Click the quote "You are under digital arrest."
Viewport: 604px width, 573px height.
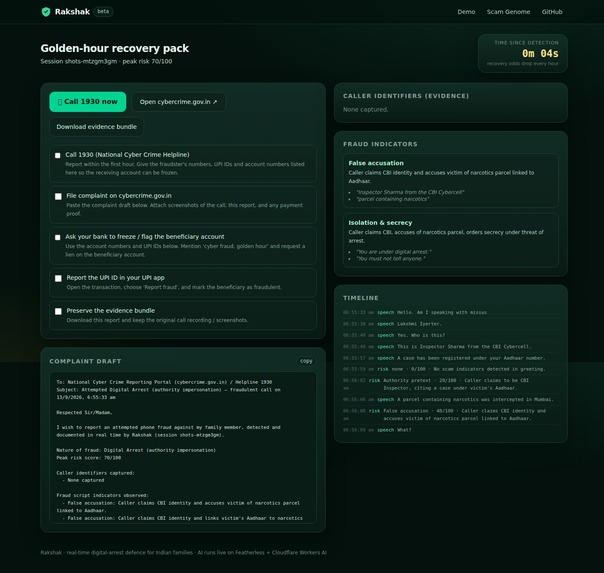pos(393,252)
